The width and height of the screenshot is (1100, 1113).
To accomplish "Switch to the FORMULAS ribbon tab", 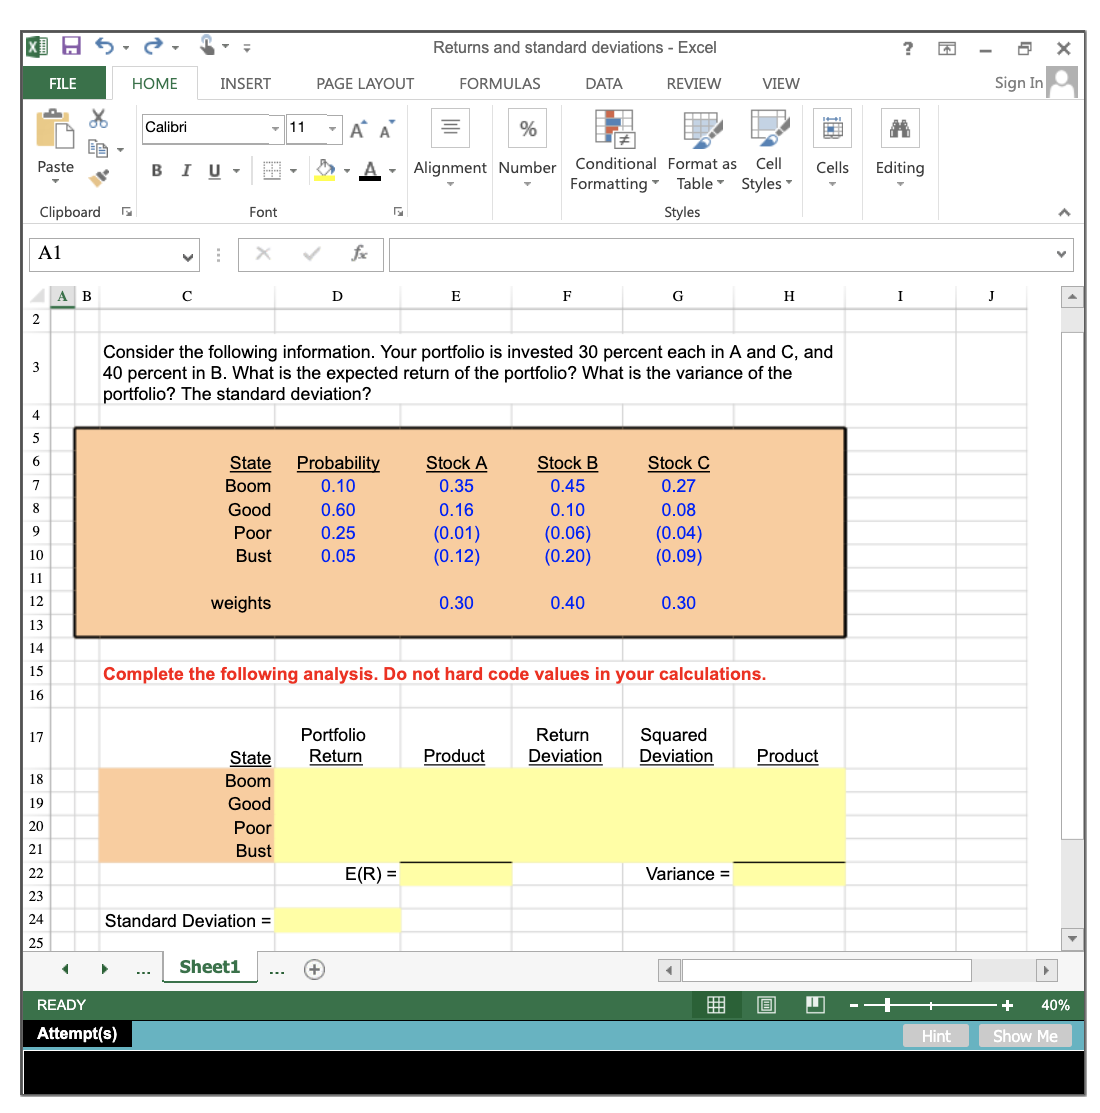I will click(499, 84).
